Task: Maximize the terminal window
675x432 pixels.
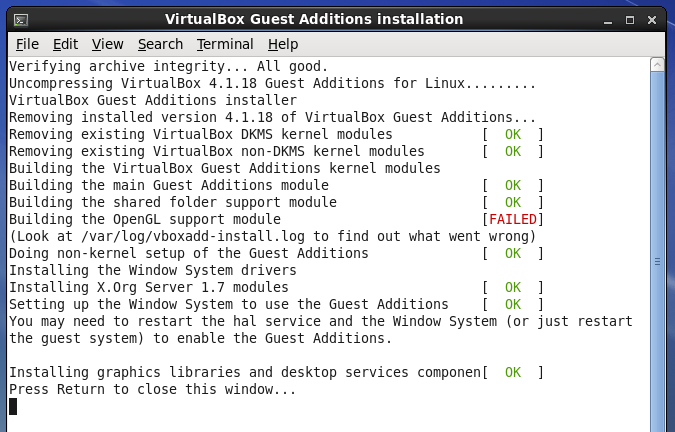Action: pyautogui.click(x=630, y=20)
